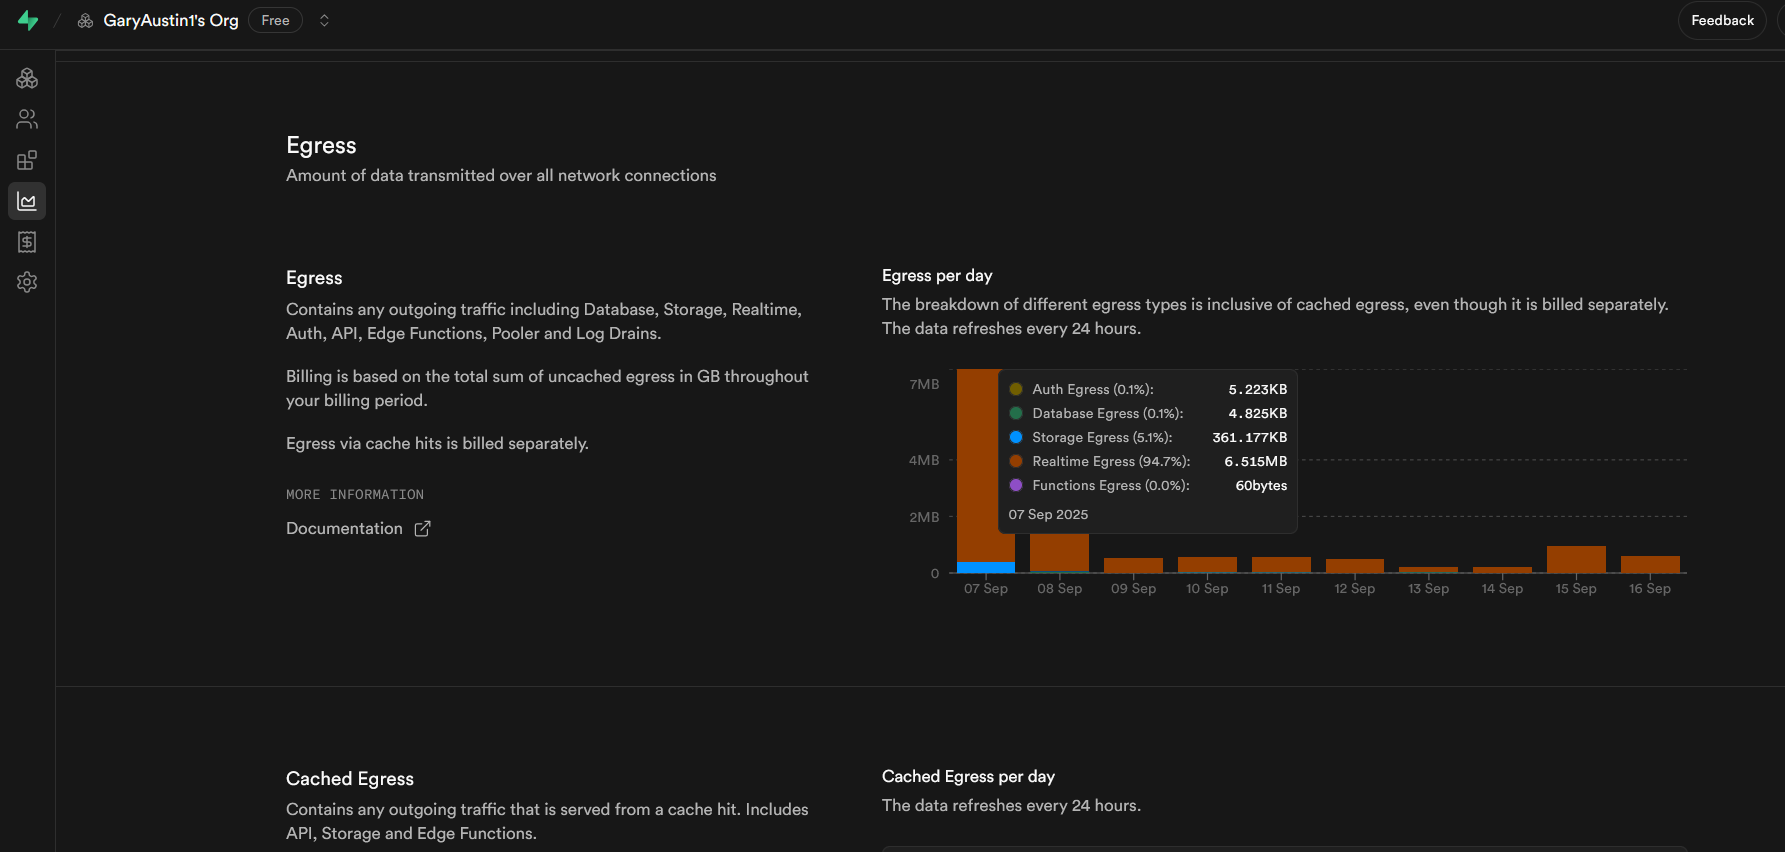The height and width of the screenshot is (852, 1785).
Task: Click the "2MB" y-axis label
Action: click(924, 517)
